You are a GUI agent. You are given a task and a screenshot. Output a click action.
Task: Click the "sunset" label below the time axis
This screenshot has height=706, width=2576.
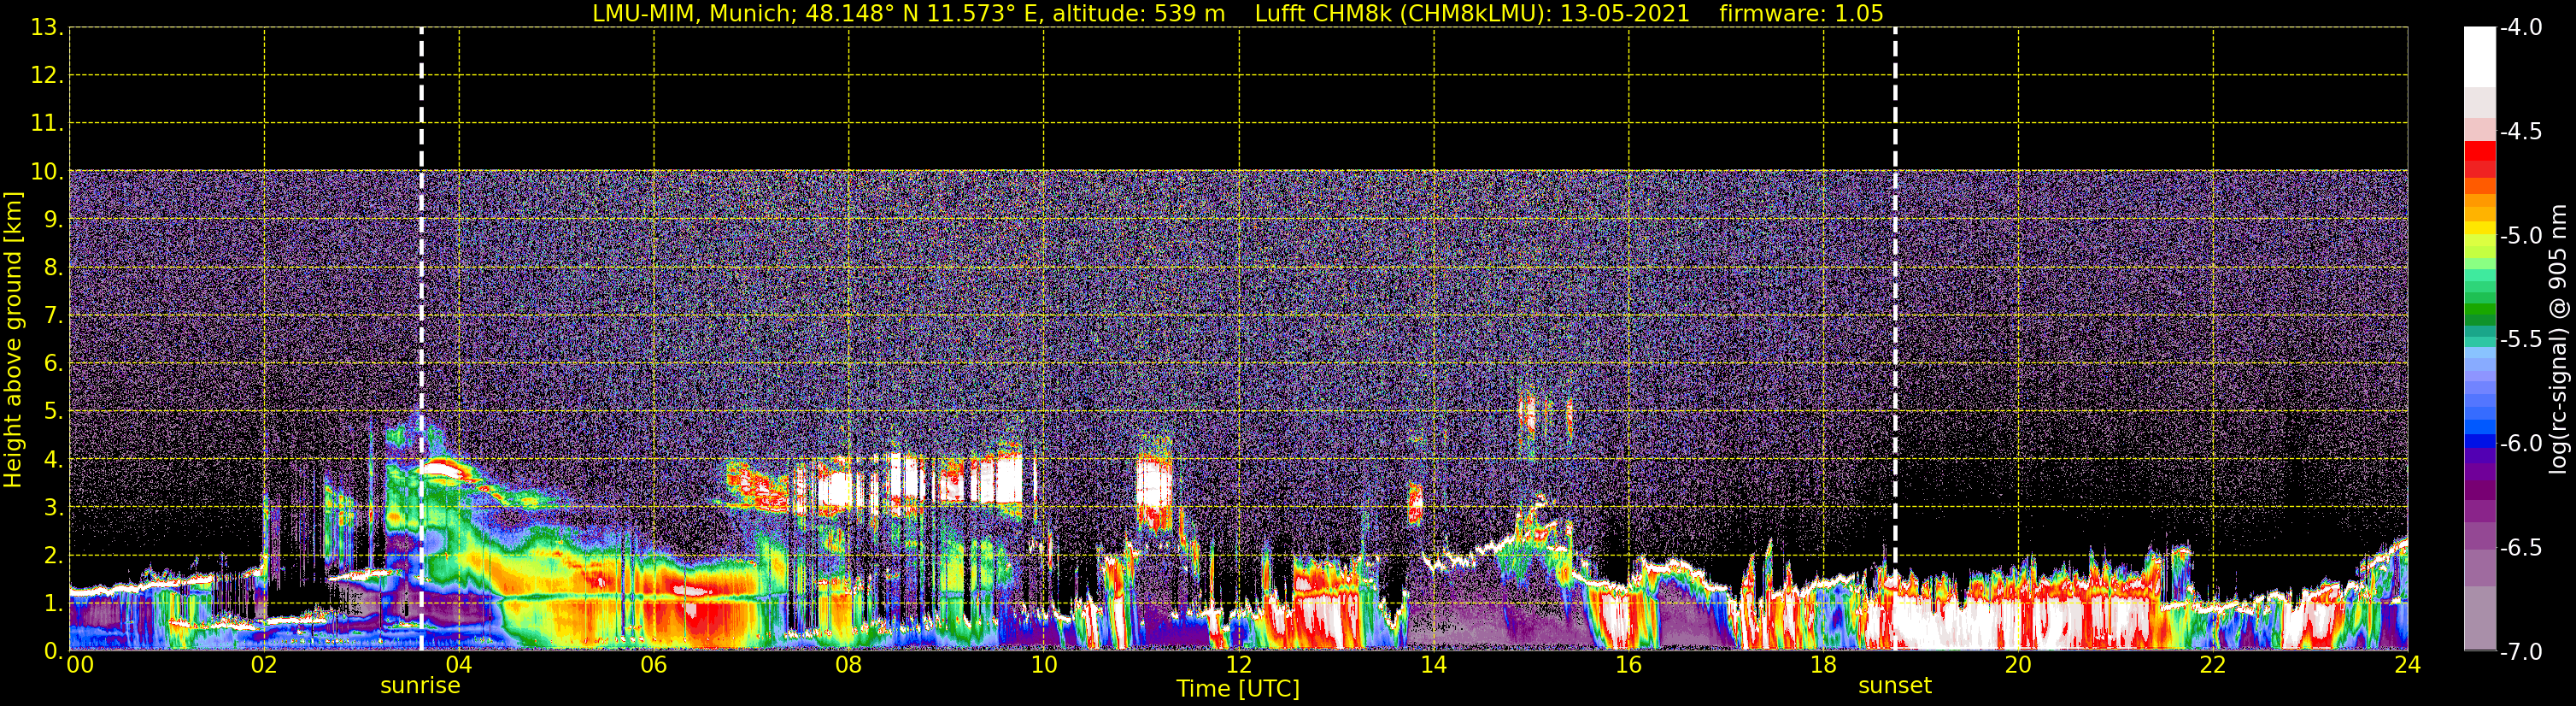tap(1895, 686)
